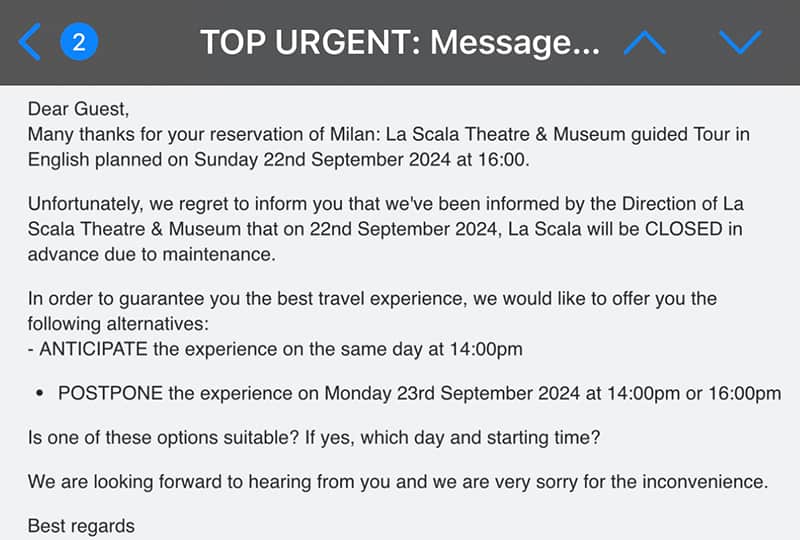Click the "Best regards" closing line

[x=81, y=526]
